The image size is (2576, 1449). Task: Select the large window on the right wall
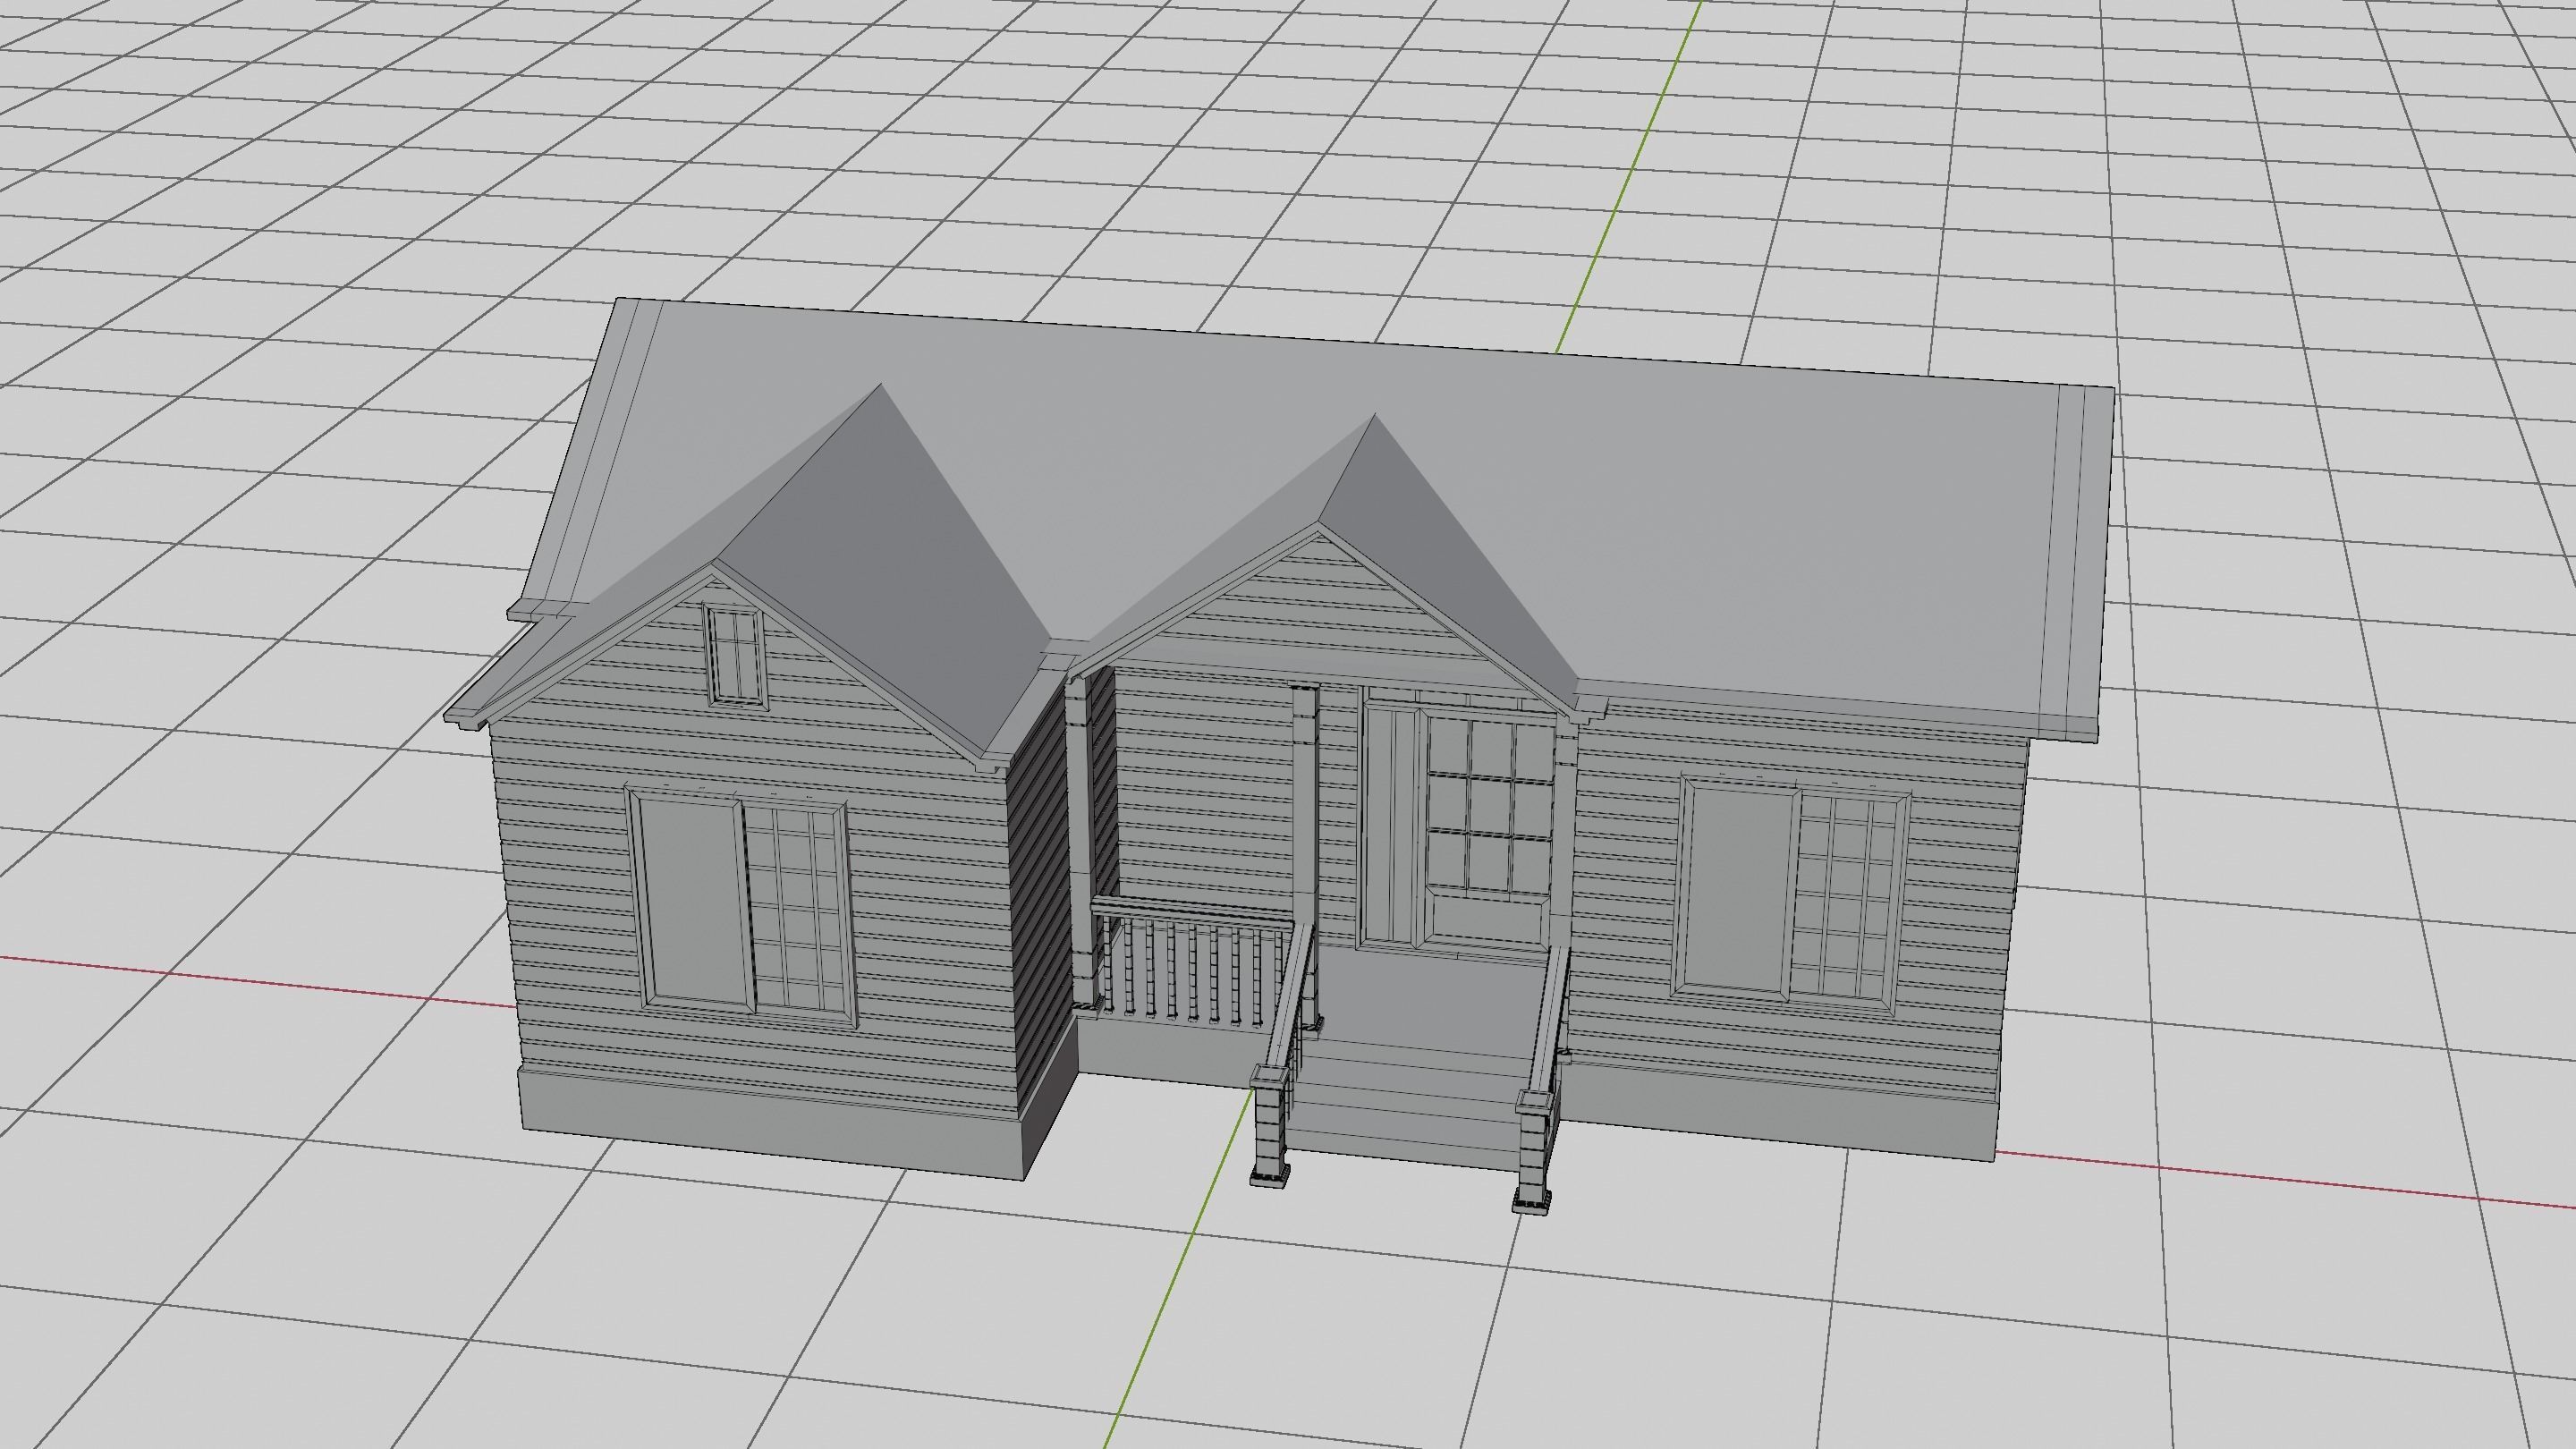coord(1792,894)
